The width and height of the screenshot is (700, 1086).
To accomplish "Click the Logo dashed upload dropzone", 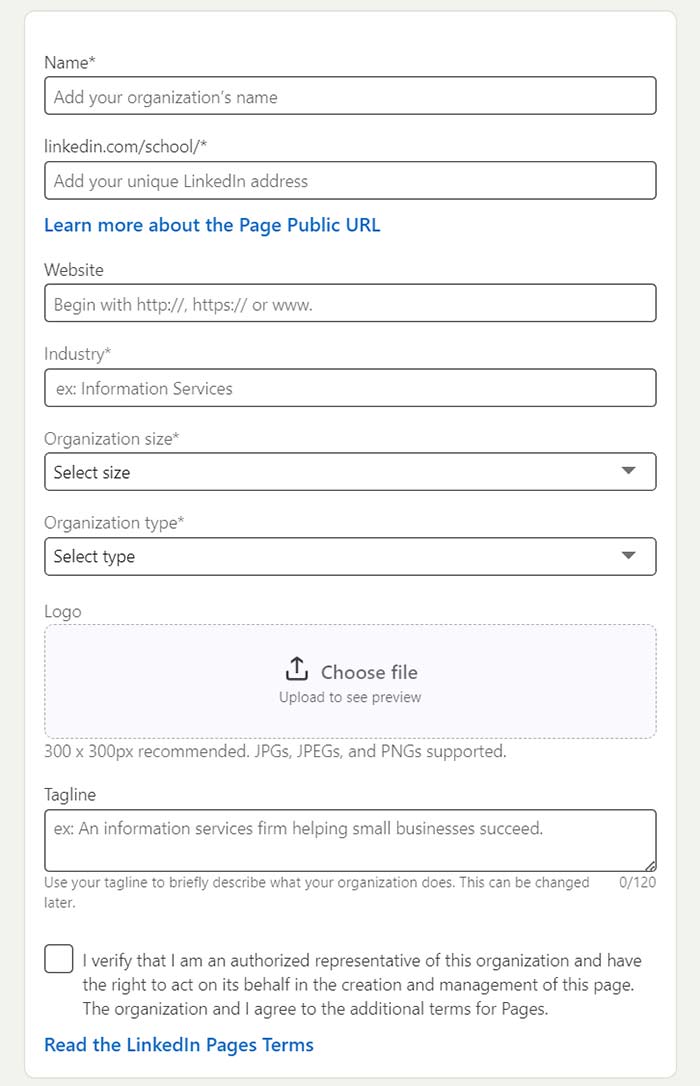I will click(350, 682).
